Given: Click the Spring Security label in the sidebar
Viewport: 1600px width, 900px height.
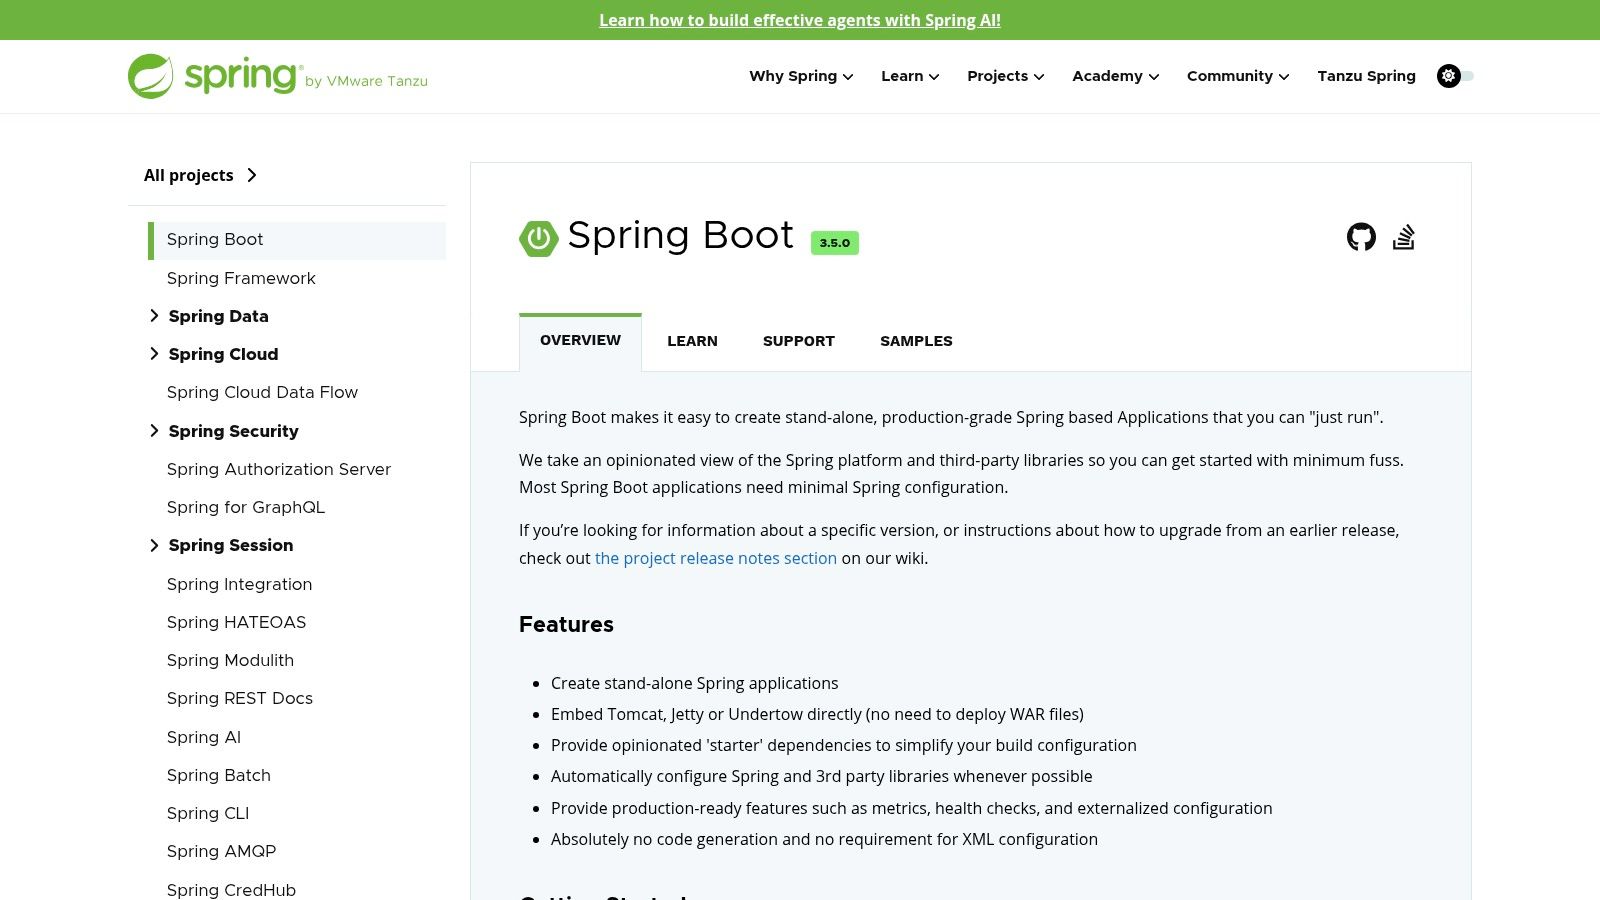Looking at the screenshot, I should 234,431.
